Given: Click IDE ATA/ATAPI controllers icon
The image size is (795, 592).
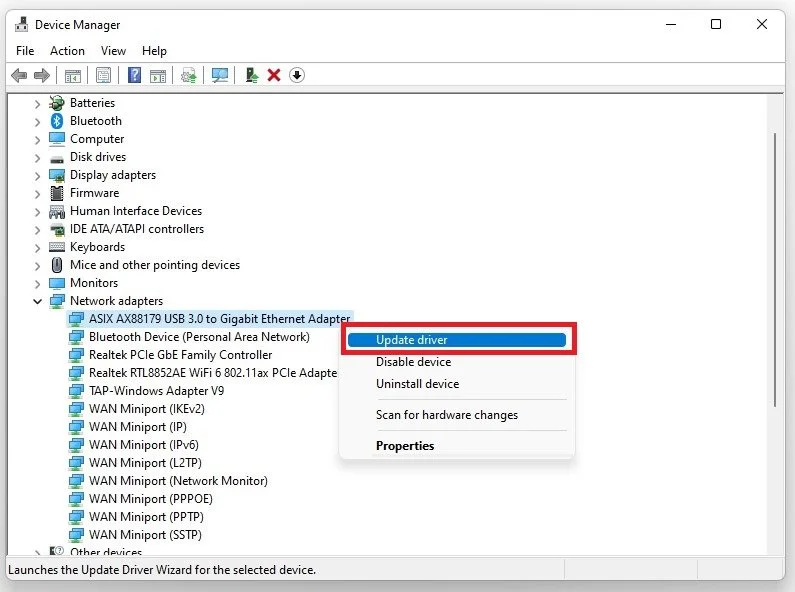Looking at the screenshot, I should coord(57,230).
